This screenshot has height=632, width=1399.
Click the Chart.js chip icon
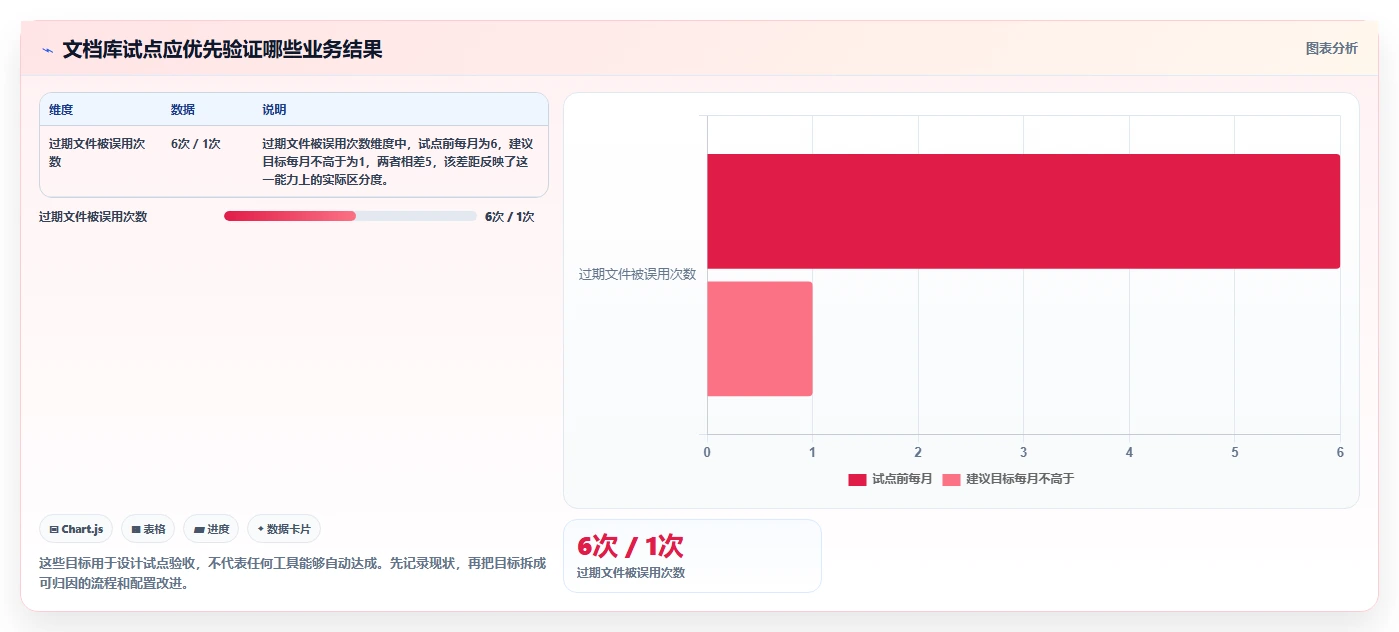54,529
